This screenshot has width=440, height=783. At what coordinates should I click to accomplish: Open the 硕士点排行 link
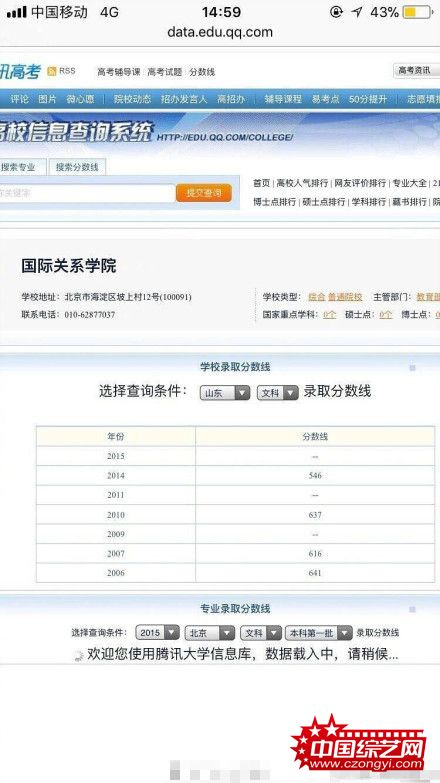point(324,202)
